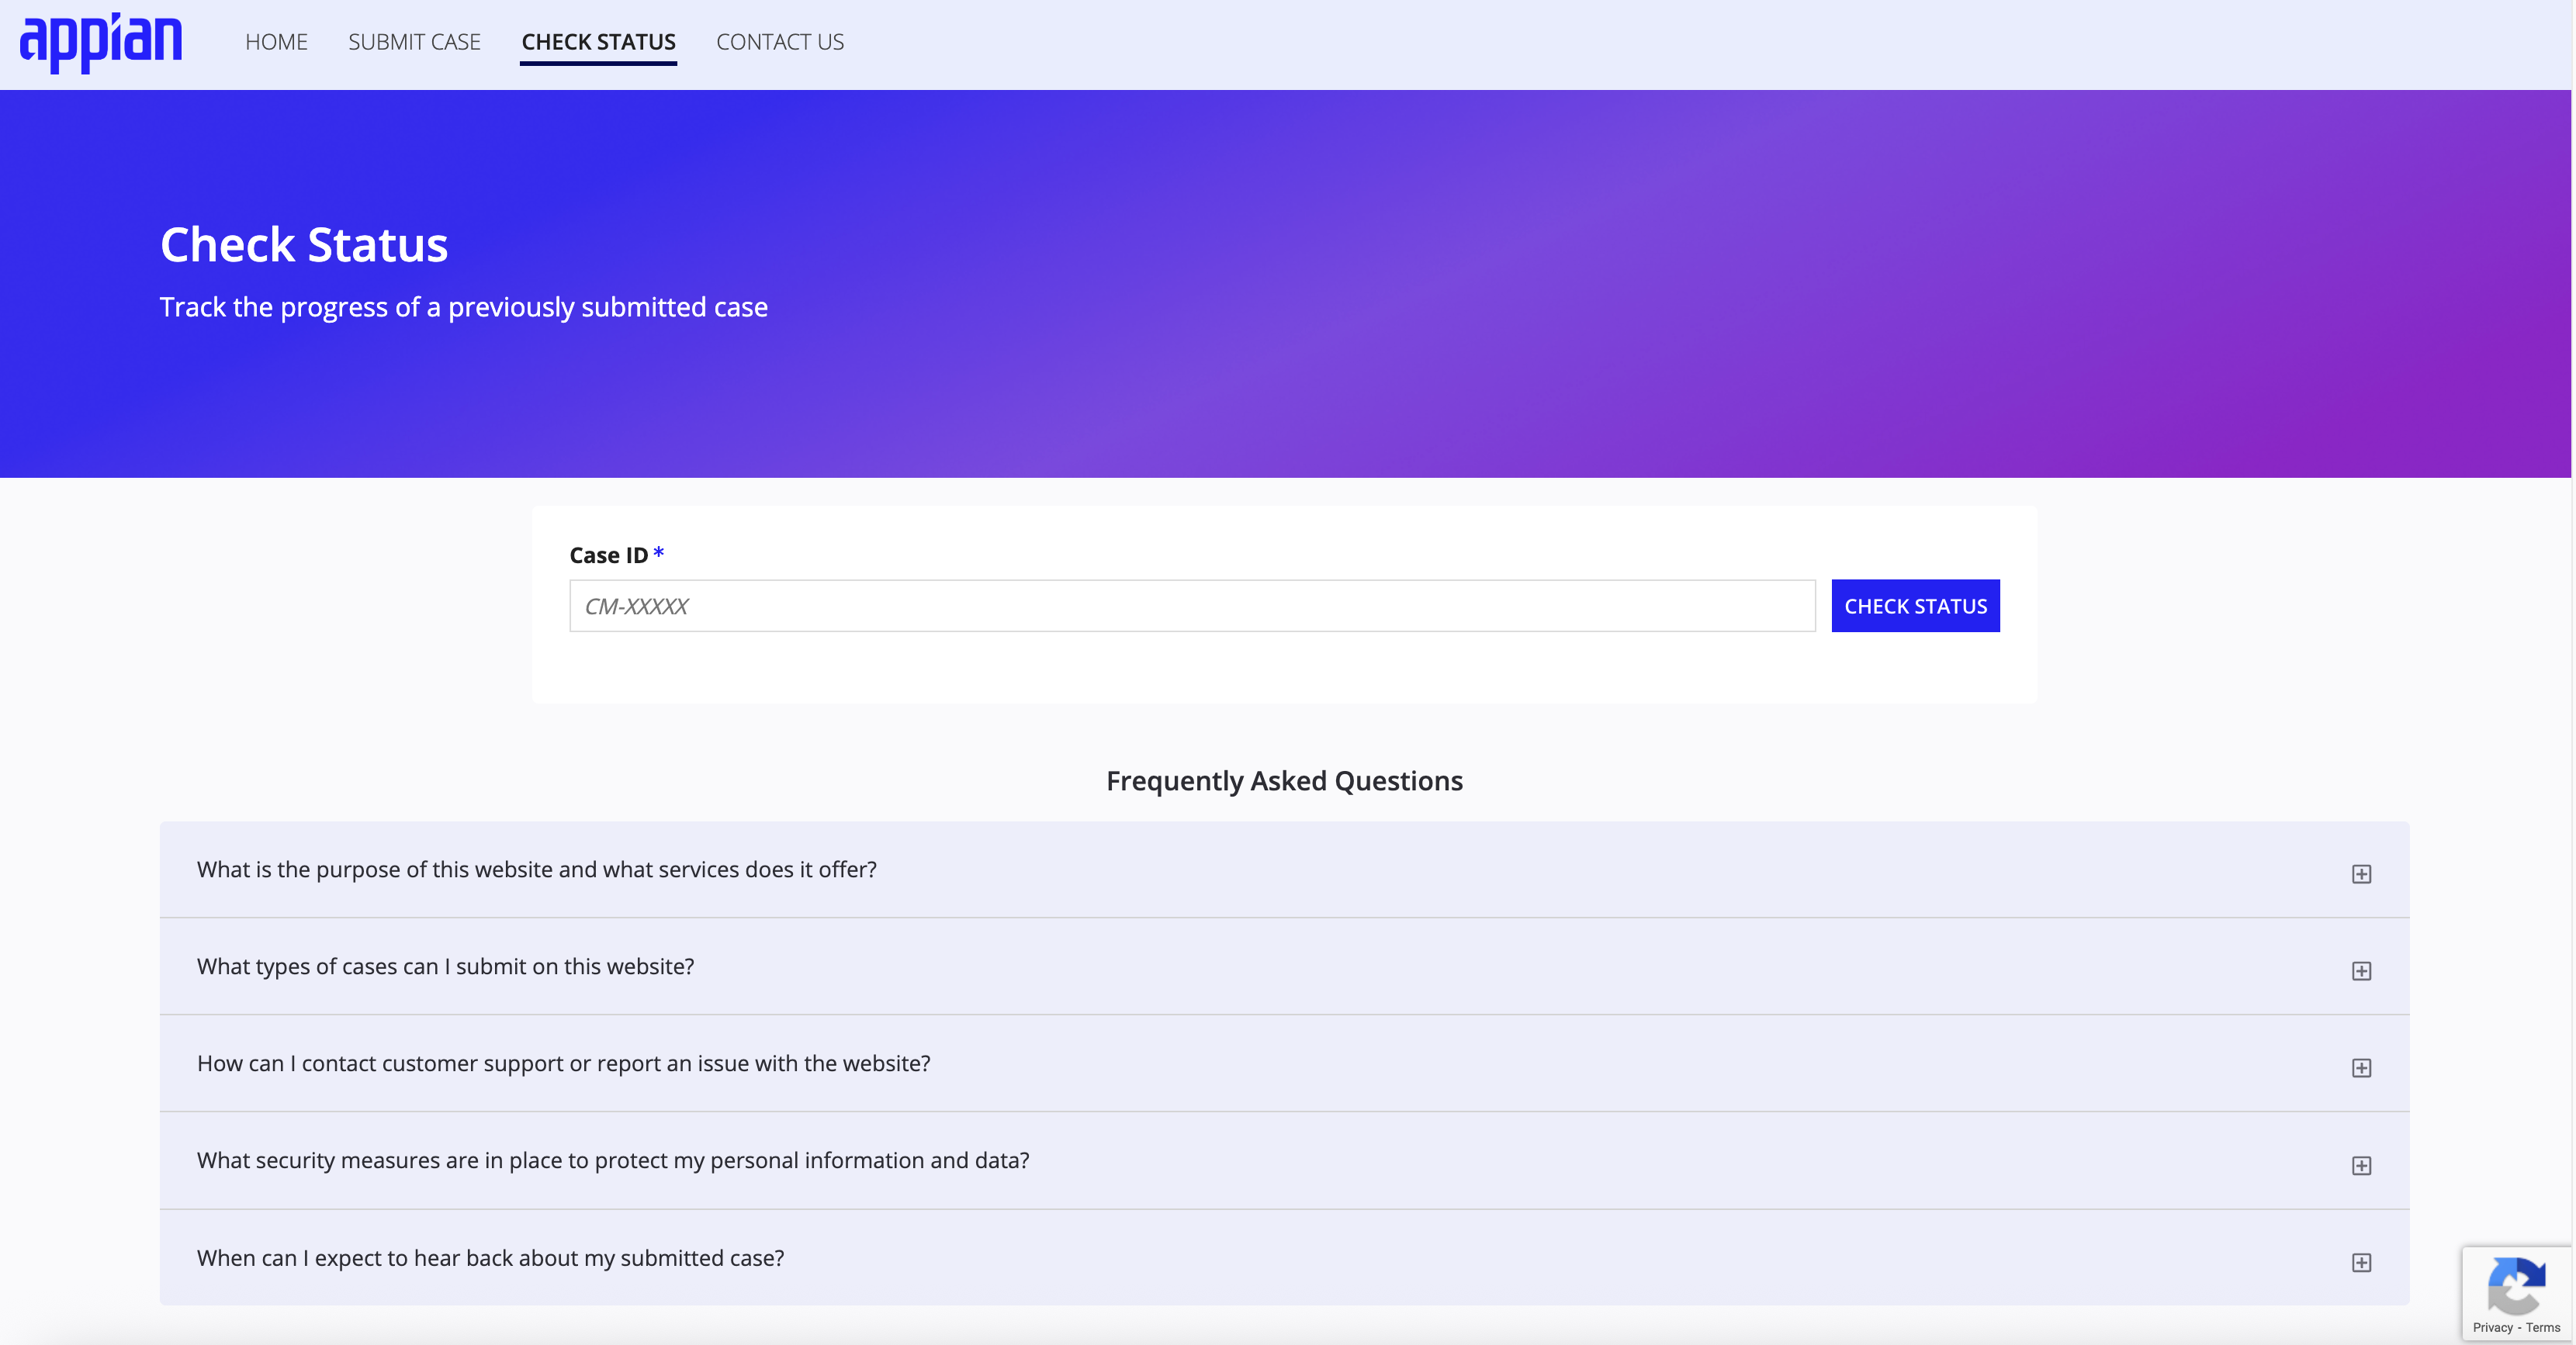Go to the HOME nav item

[276, 42]
